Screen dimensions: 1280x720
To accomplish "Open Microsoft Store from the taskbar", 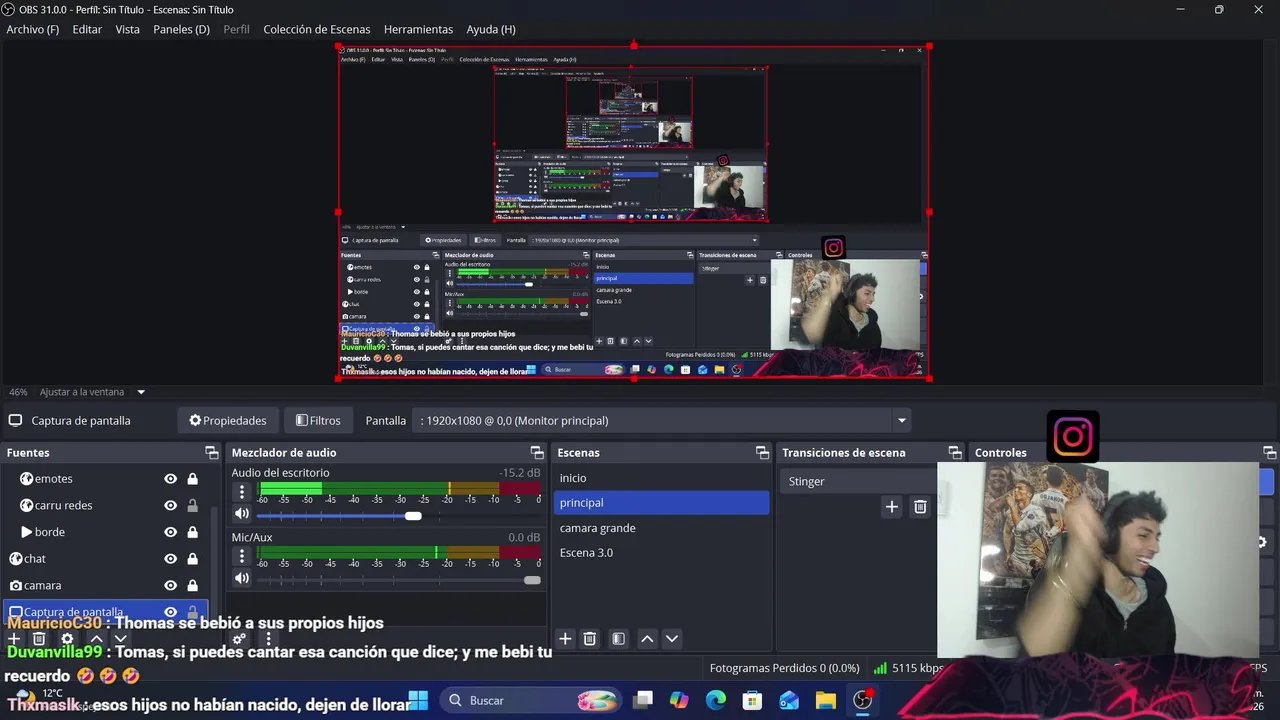I will click(752, 700).
